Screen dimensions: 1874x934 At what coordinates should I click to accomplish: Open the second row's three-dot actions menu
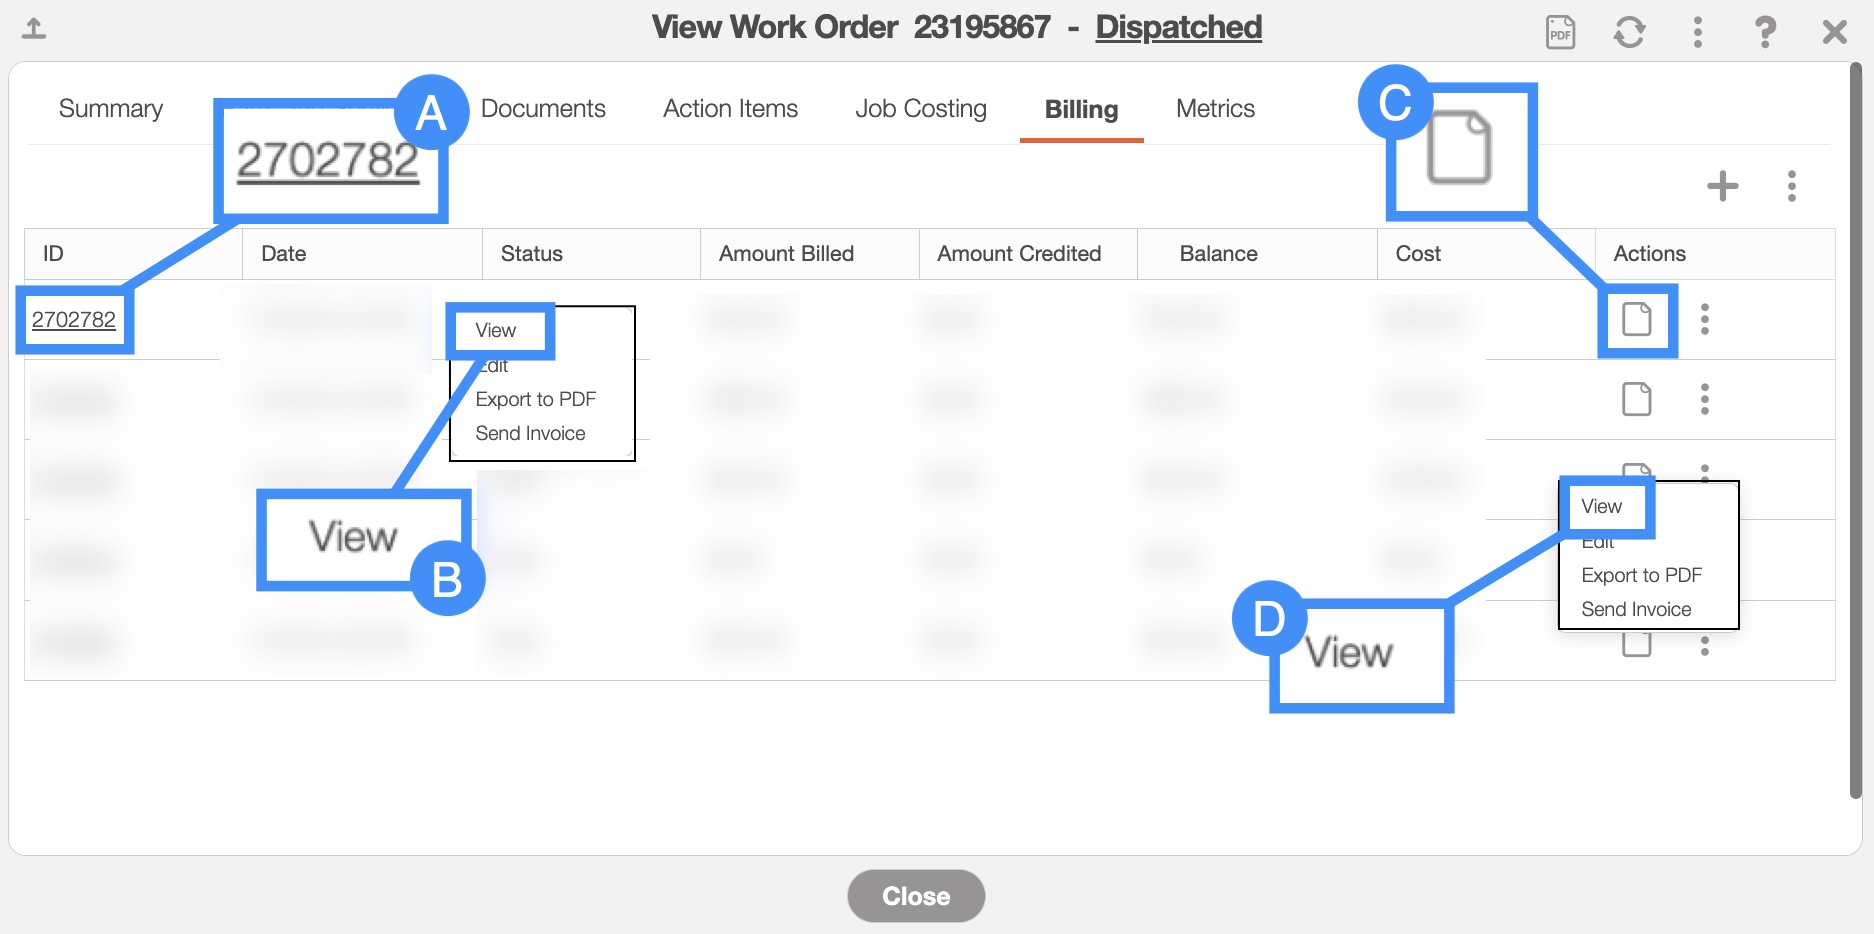point(1705,400)
